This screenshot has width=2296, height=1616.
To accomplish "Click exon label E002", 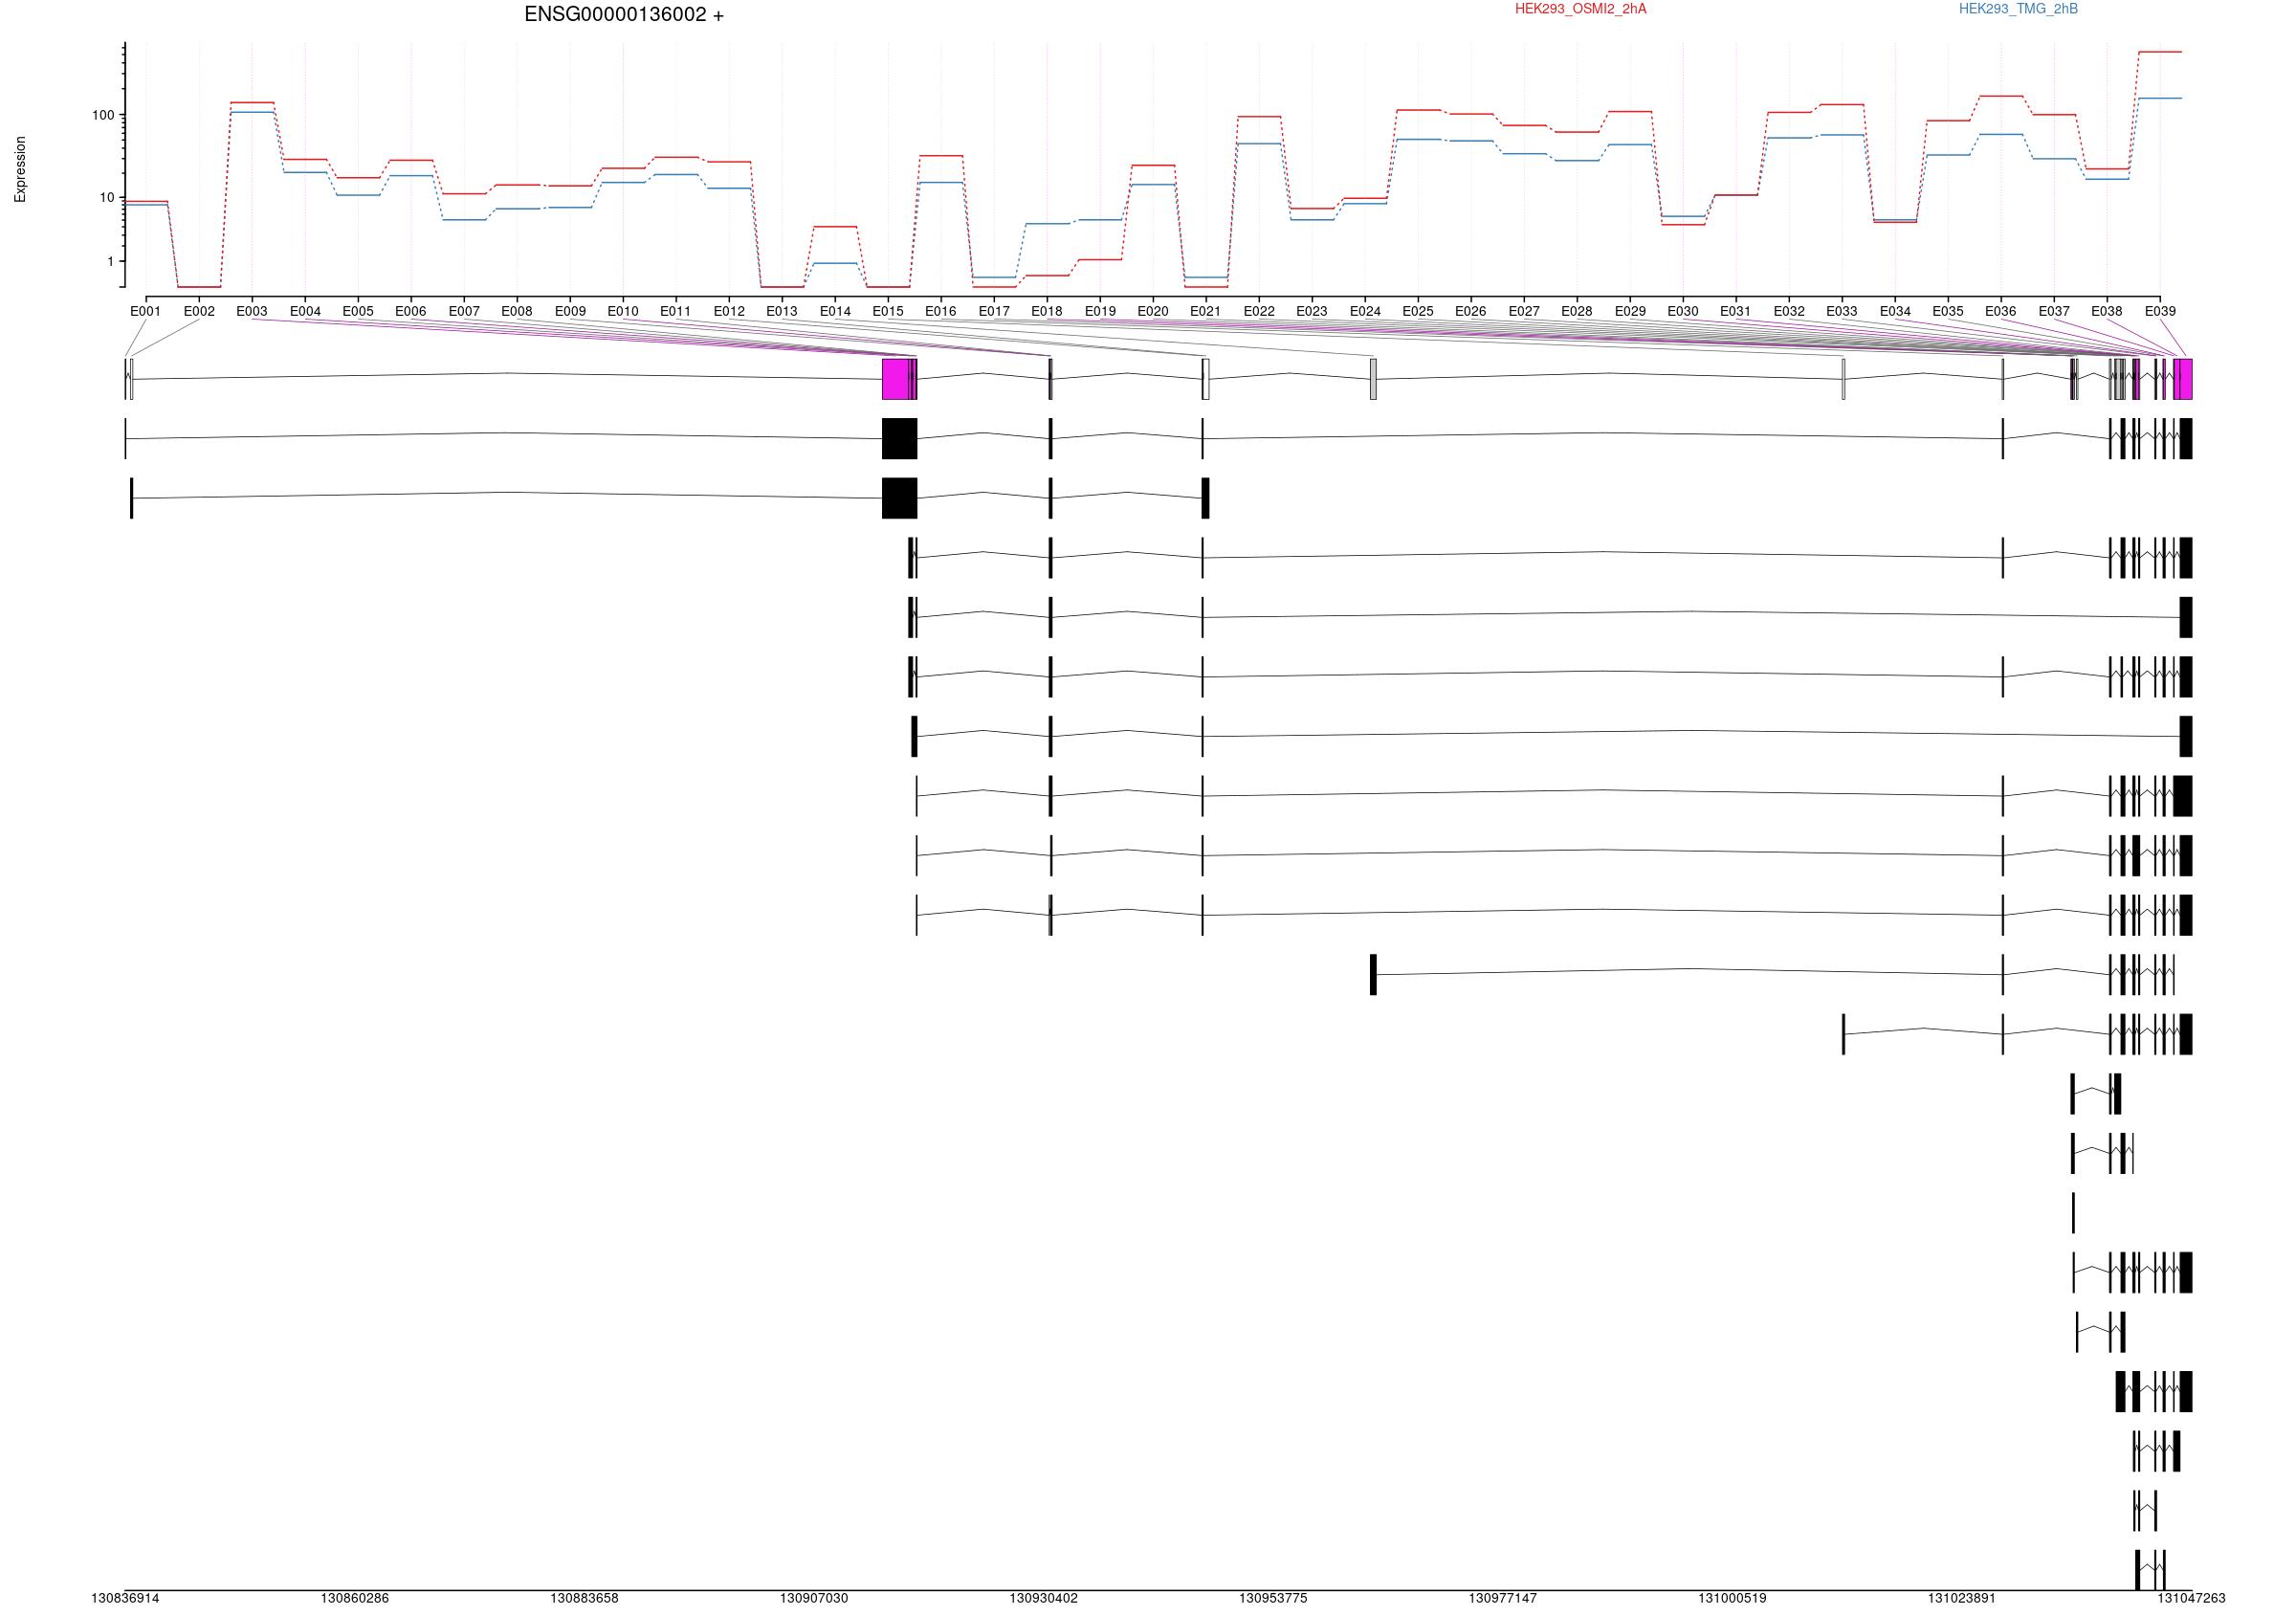I will (199, 311).
